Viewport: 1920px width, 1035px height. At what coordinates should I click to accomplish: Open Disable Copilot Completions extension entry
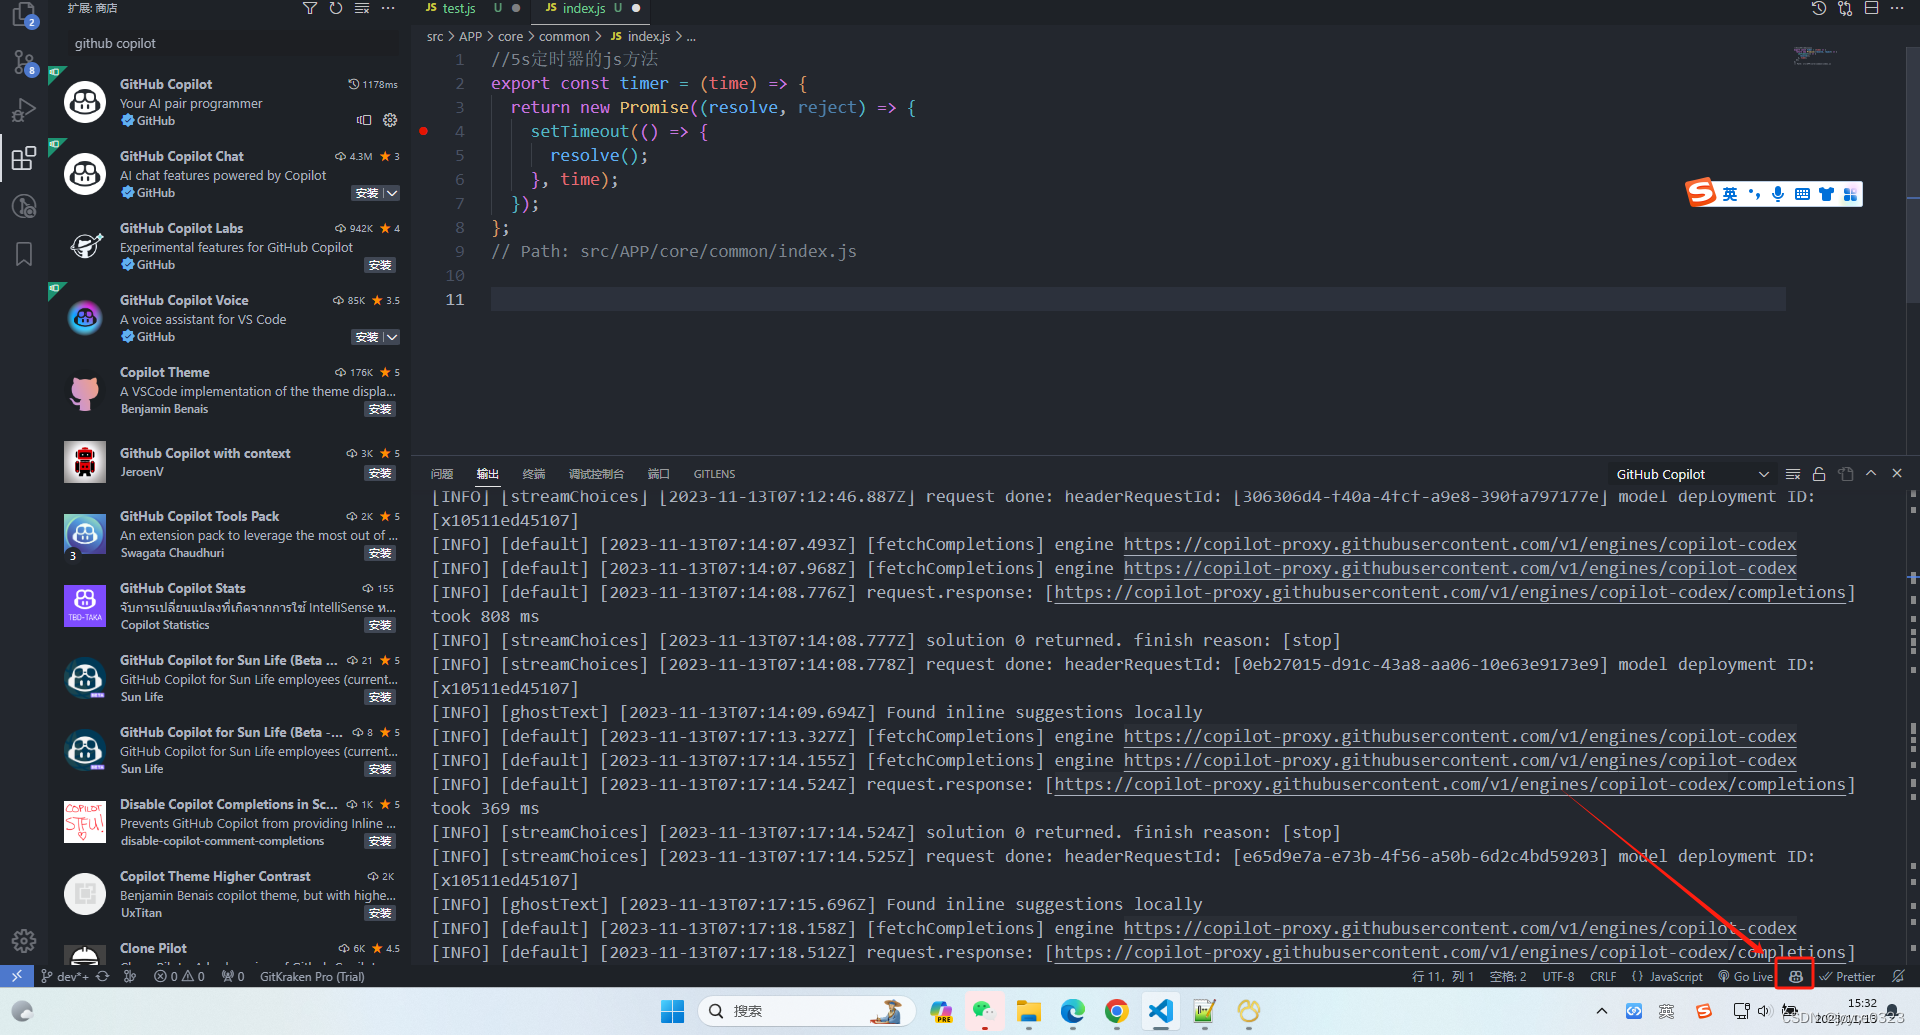pos(230,822)
